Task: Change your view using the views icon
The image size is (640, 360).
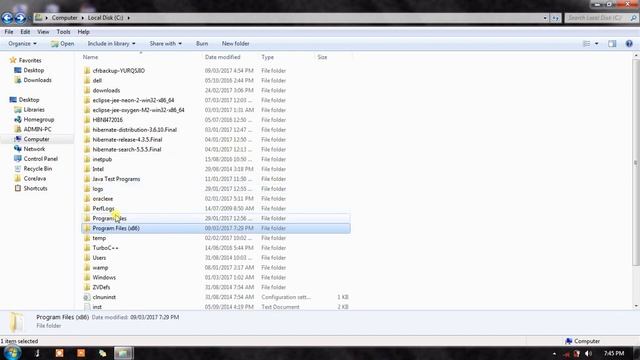Action: click(x=587, y=44)
